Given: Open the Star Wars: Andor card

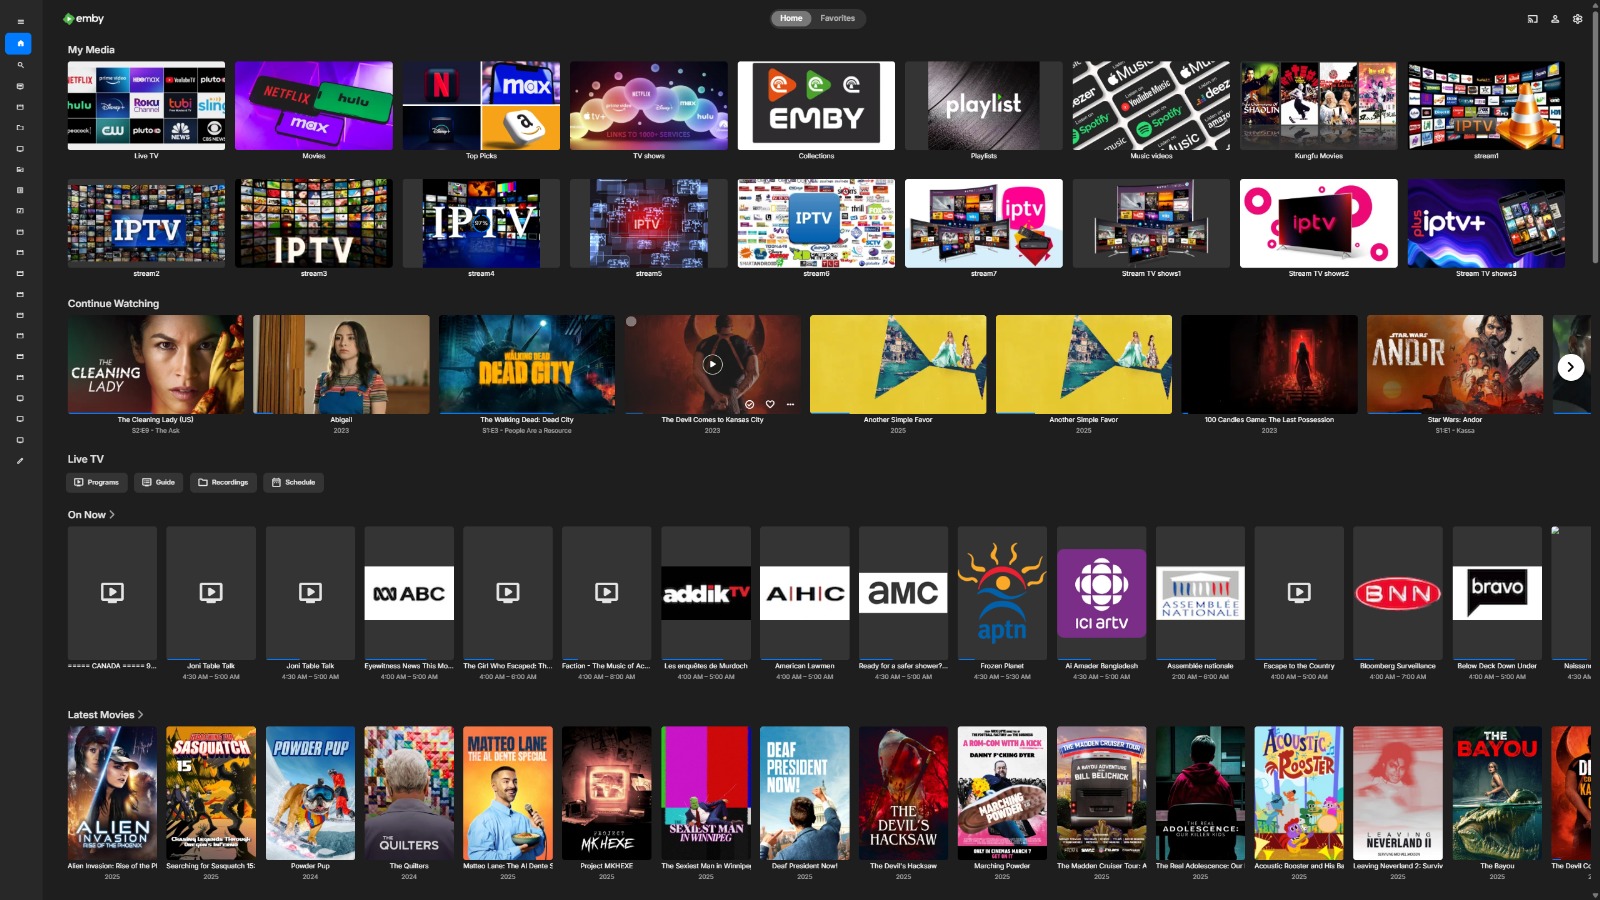Looking at the screenshot, I should click(1455, 364).
